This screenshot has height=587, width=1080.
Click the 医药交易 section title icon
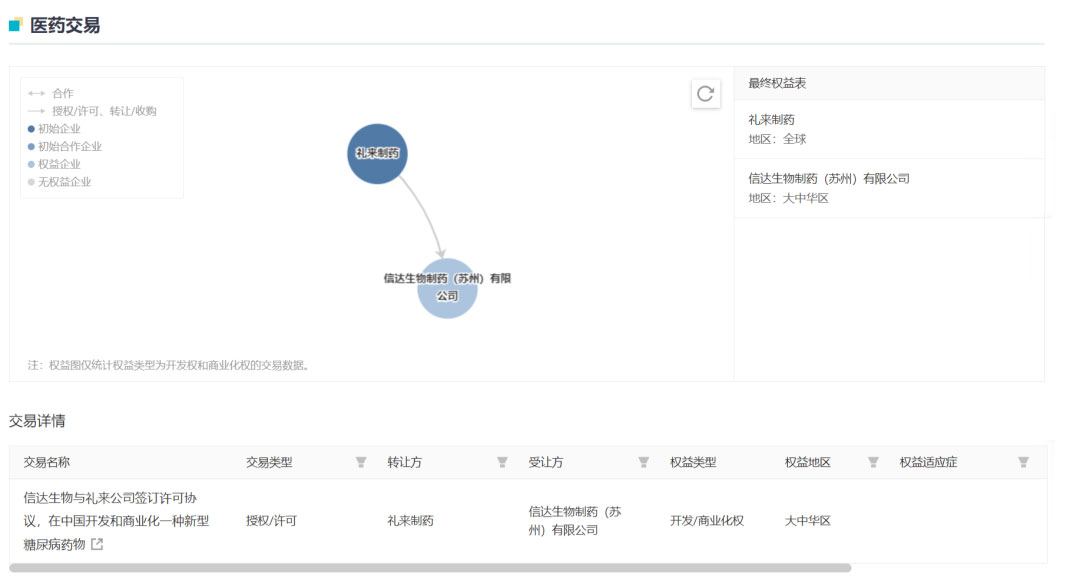point(16,25)
